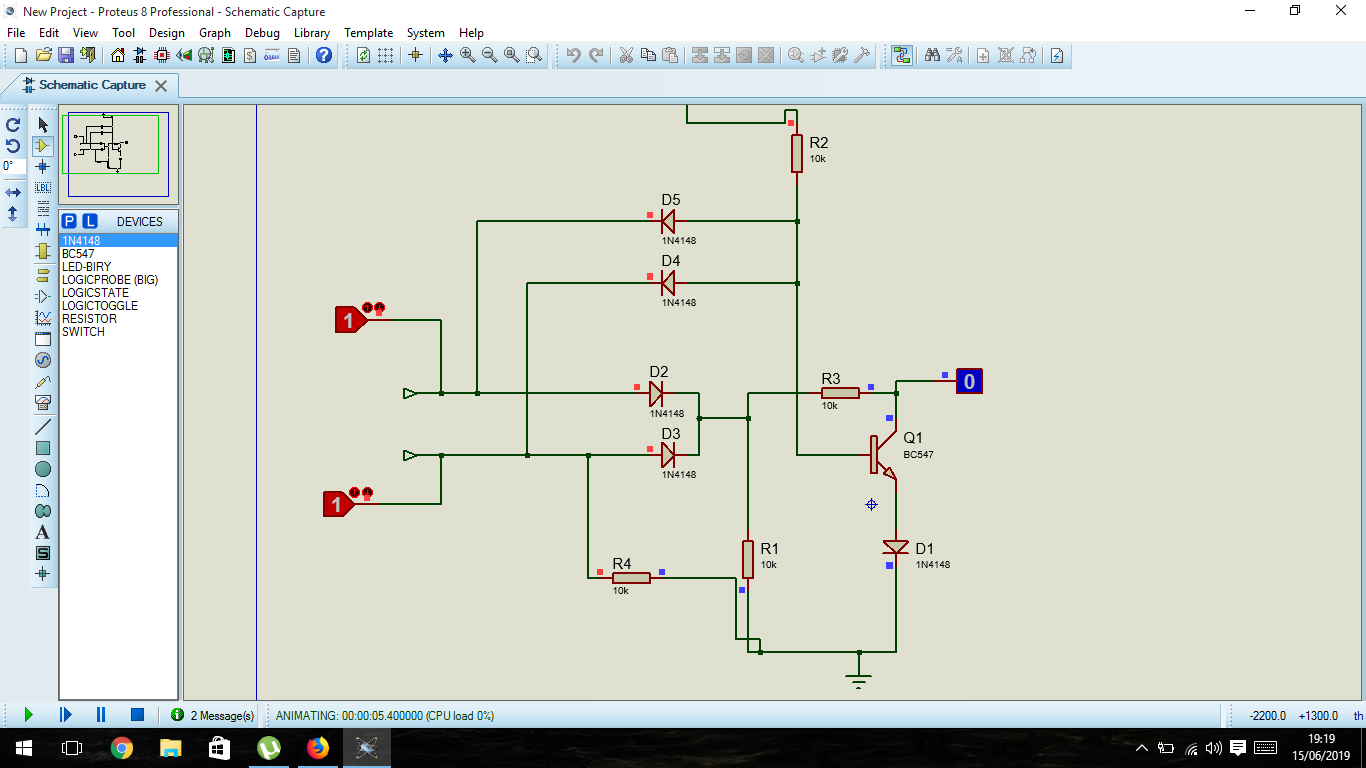Open the PCB Layout red chip icon

click(x=162, y=55)
